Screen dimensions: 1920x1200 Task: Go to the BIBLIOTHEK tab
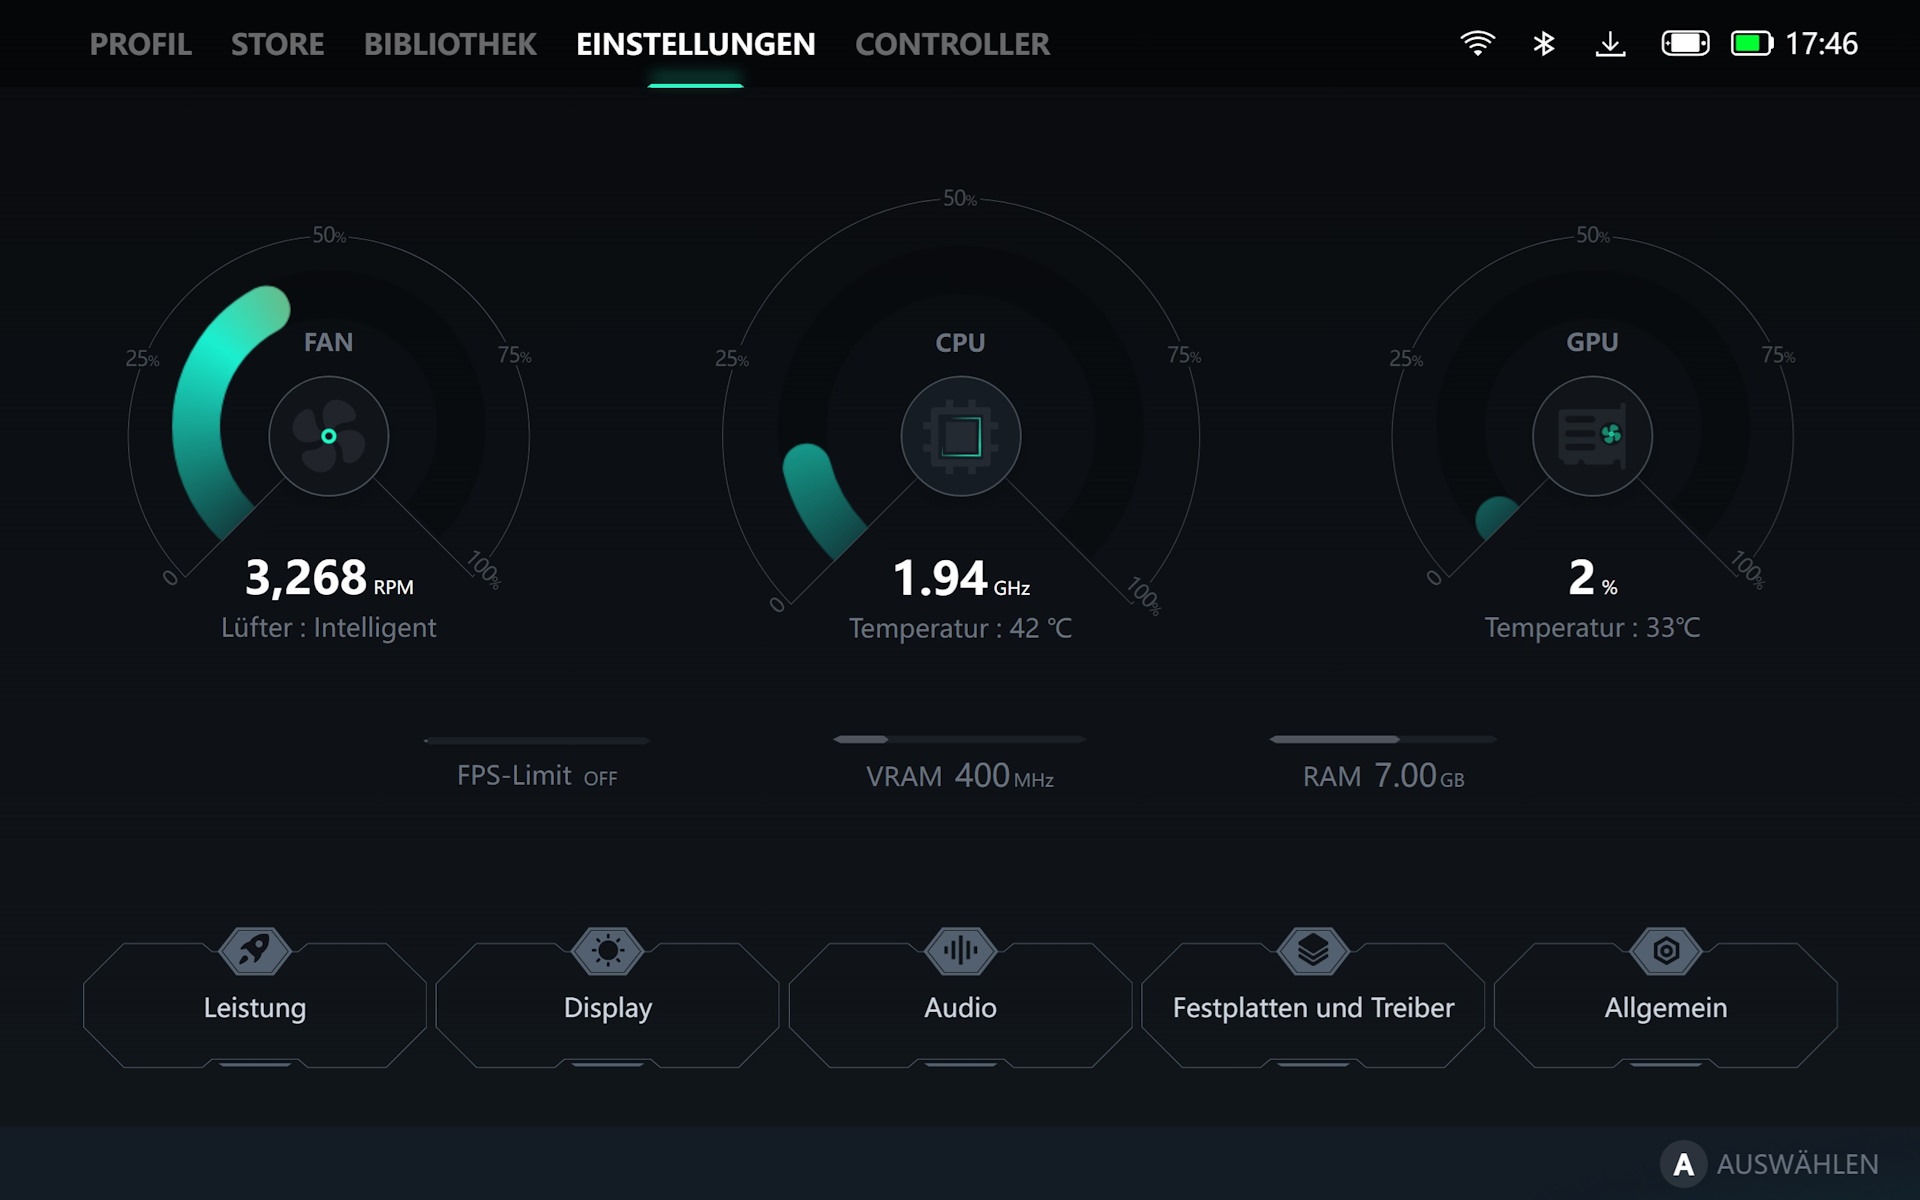click(450, 44)
